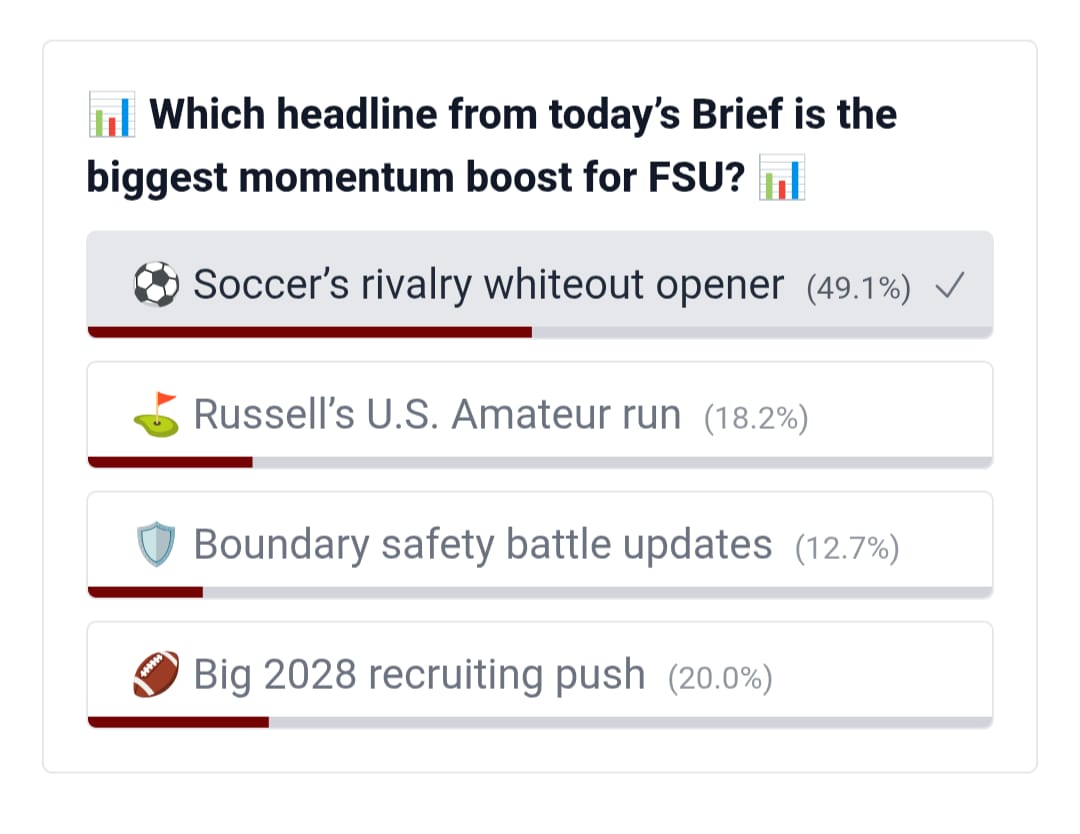This screenshot has width=1080, height=834.
Task: Select 'Russell's U.S. Amateur run' poll option
Action: pos(540,415)
